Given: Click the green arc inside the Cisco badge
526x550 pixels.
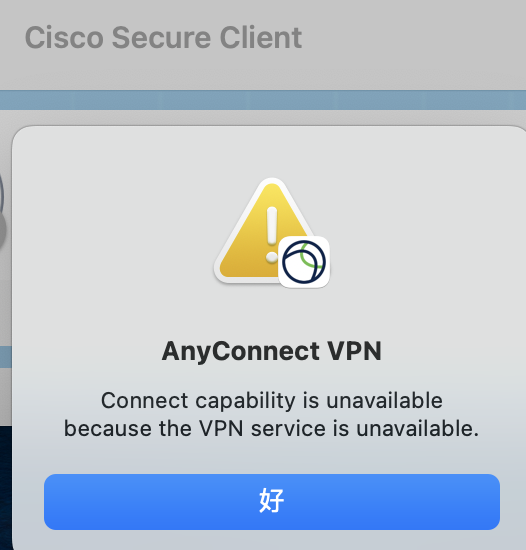Looking at the screenshot, I should point(309,256).
